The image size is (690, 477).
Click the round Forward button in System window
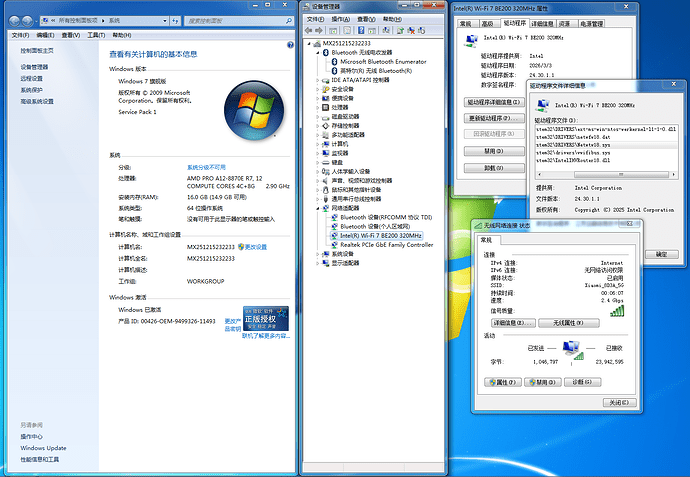click(x=27, y=21)
